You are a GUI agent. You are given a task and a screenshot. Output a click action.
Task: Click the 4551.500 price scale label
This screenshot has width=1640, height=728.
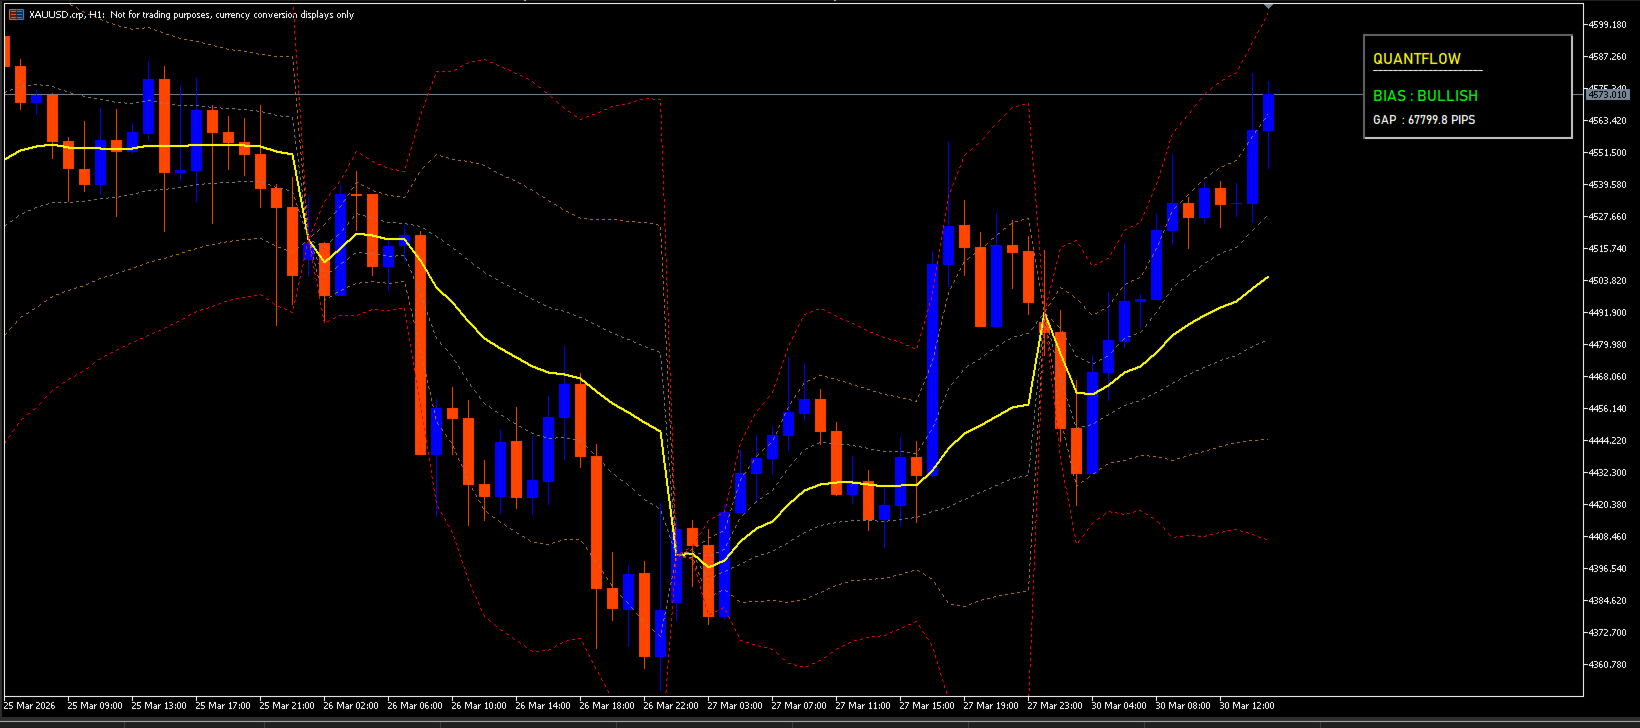(1607, 153)
